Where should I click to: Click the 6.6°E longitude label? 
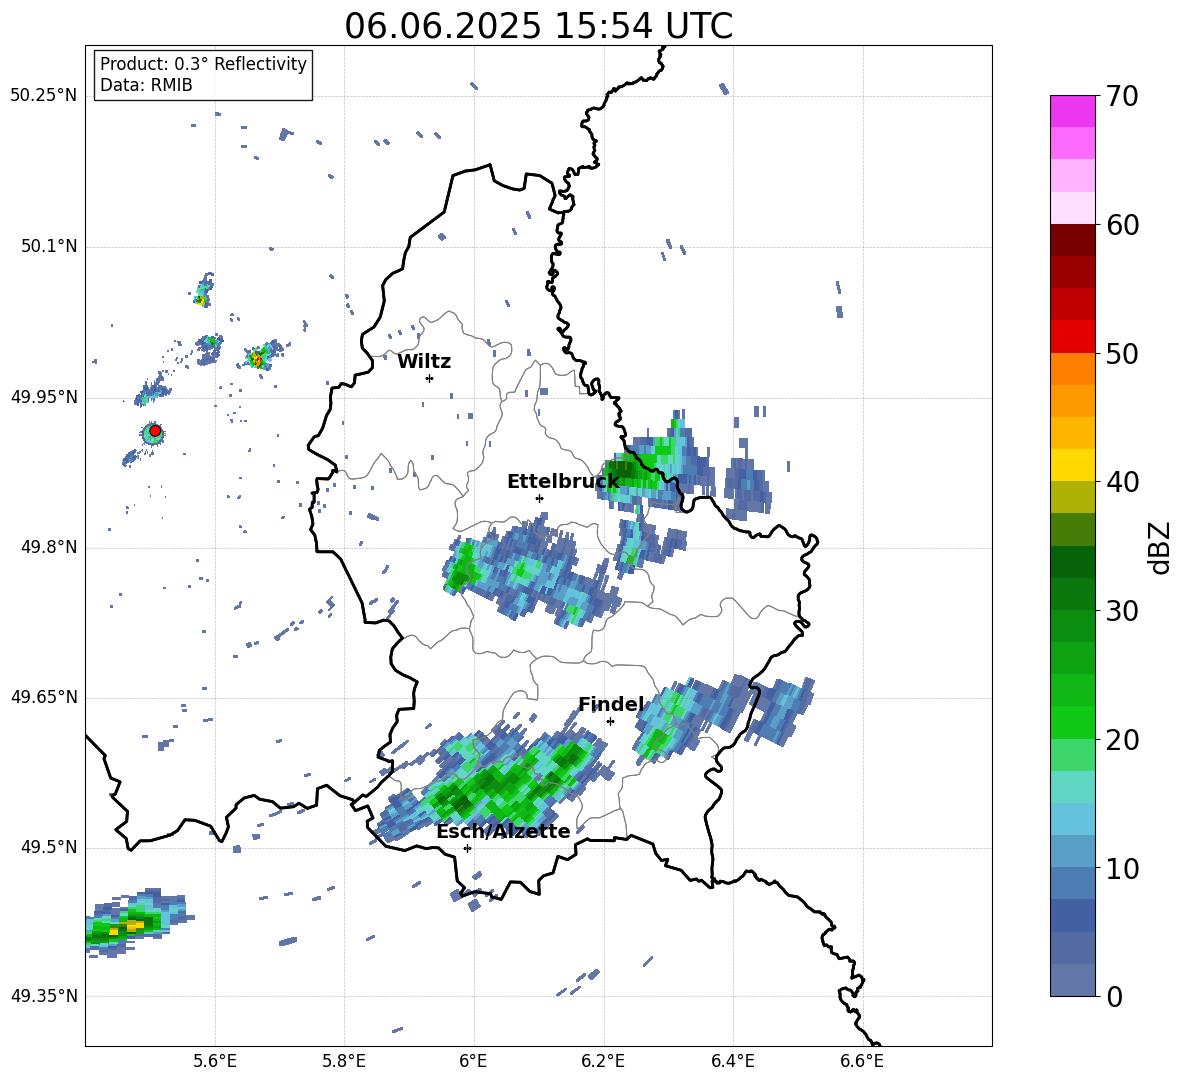pos(862,1061)
